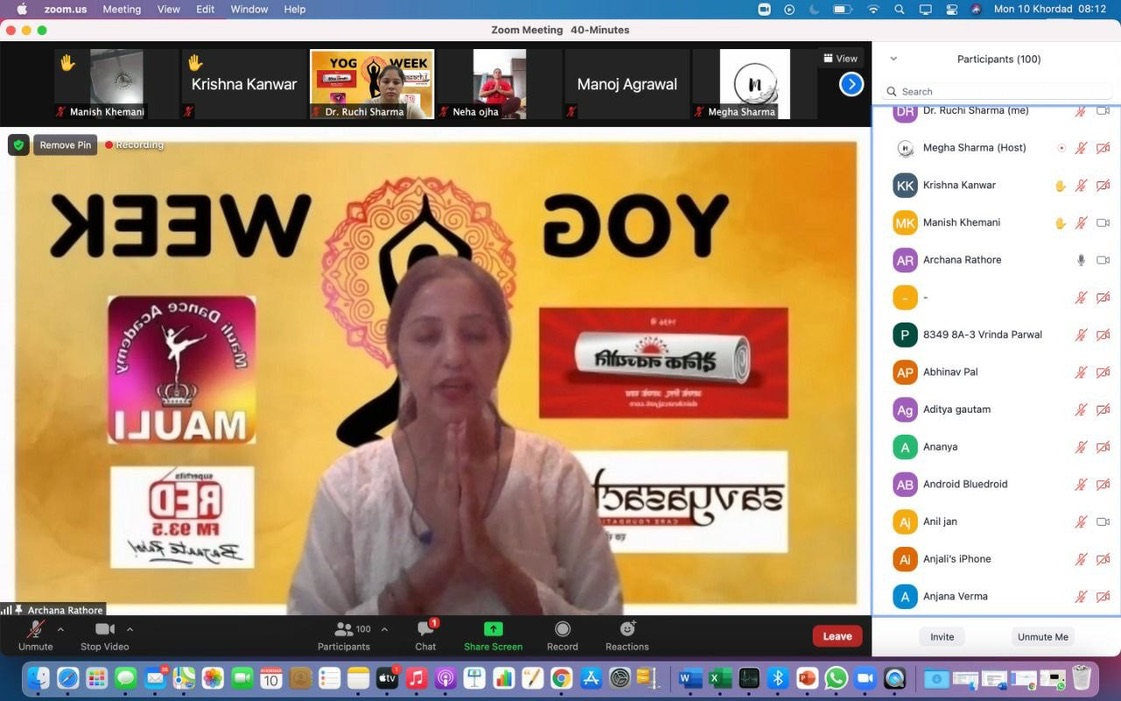Click the Zoom app icon in the Dock
Screen dimensions: 1121x701
[865, 677]
